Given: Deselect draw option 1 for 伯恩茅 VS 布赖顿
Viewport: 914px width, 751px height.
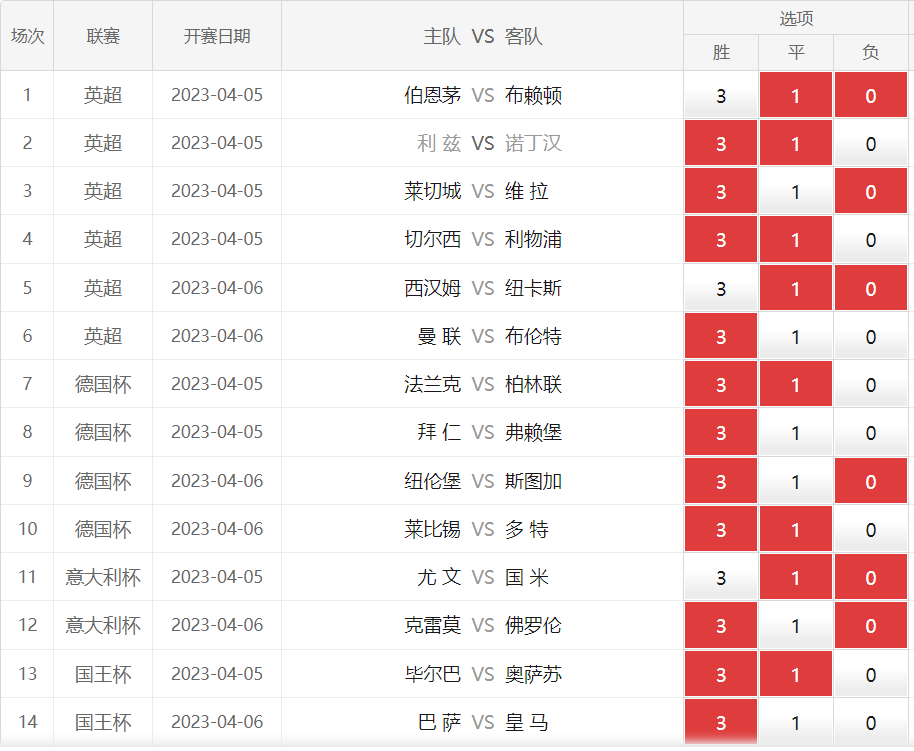Looking at the screenshot, I should 796,95.
